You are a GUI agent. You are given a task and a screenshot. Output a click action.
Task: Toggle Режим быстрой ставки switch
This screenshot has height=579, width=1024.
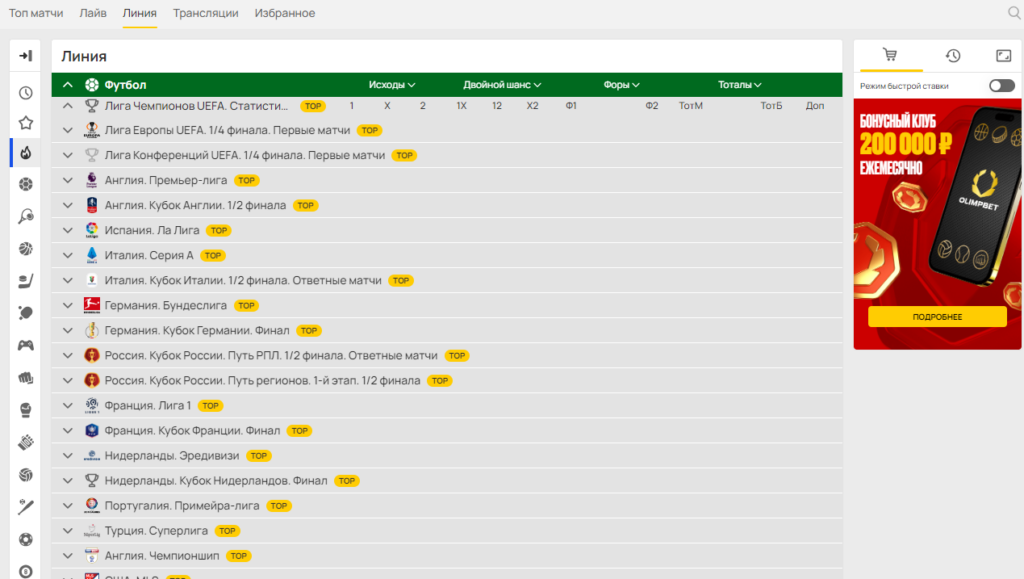point(1001,86)
